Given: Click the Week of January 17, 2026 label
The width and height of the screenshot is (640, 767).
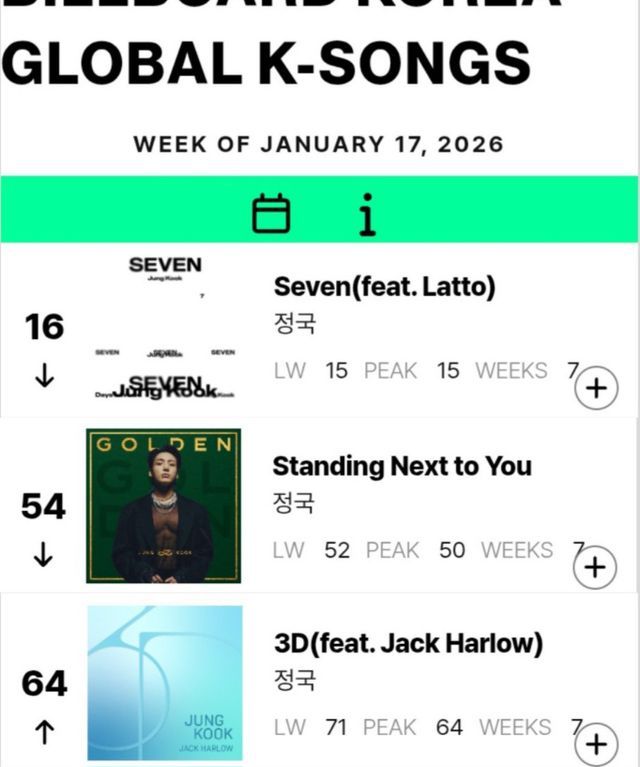Looking at the screenshot, I should pos(319,143).
